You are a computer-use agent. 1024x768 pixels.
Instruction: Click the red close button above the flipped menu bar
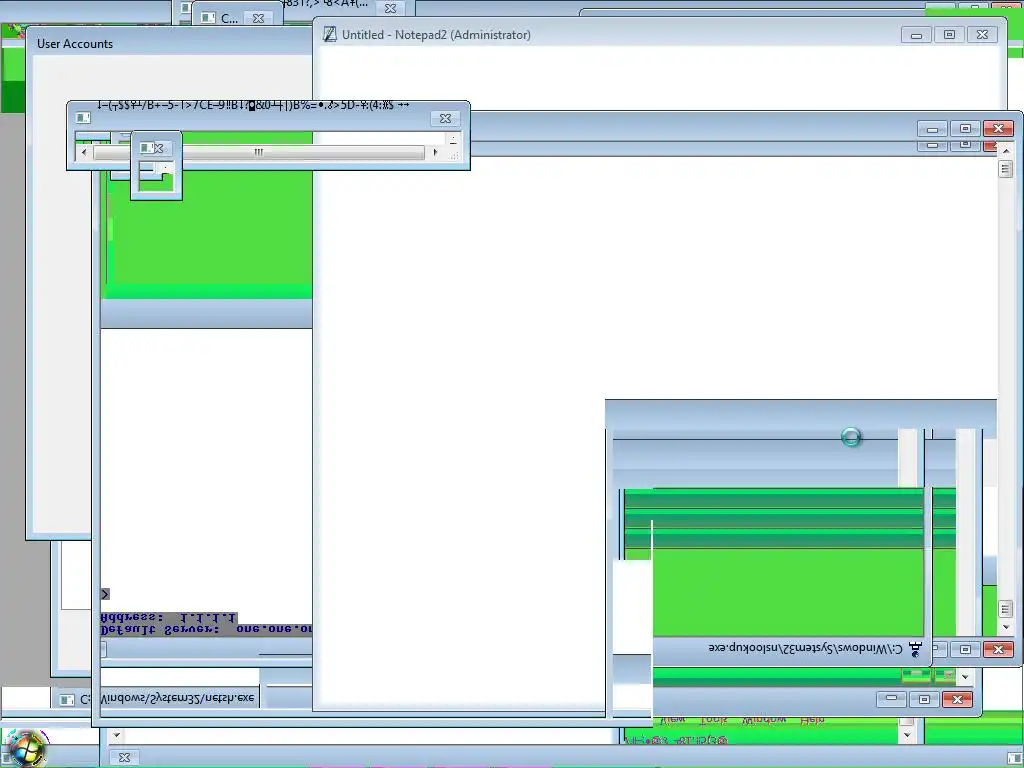[957, 699]
